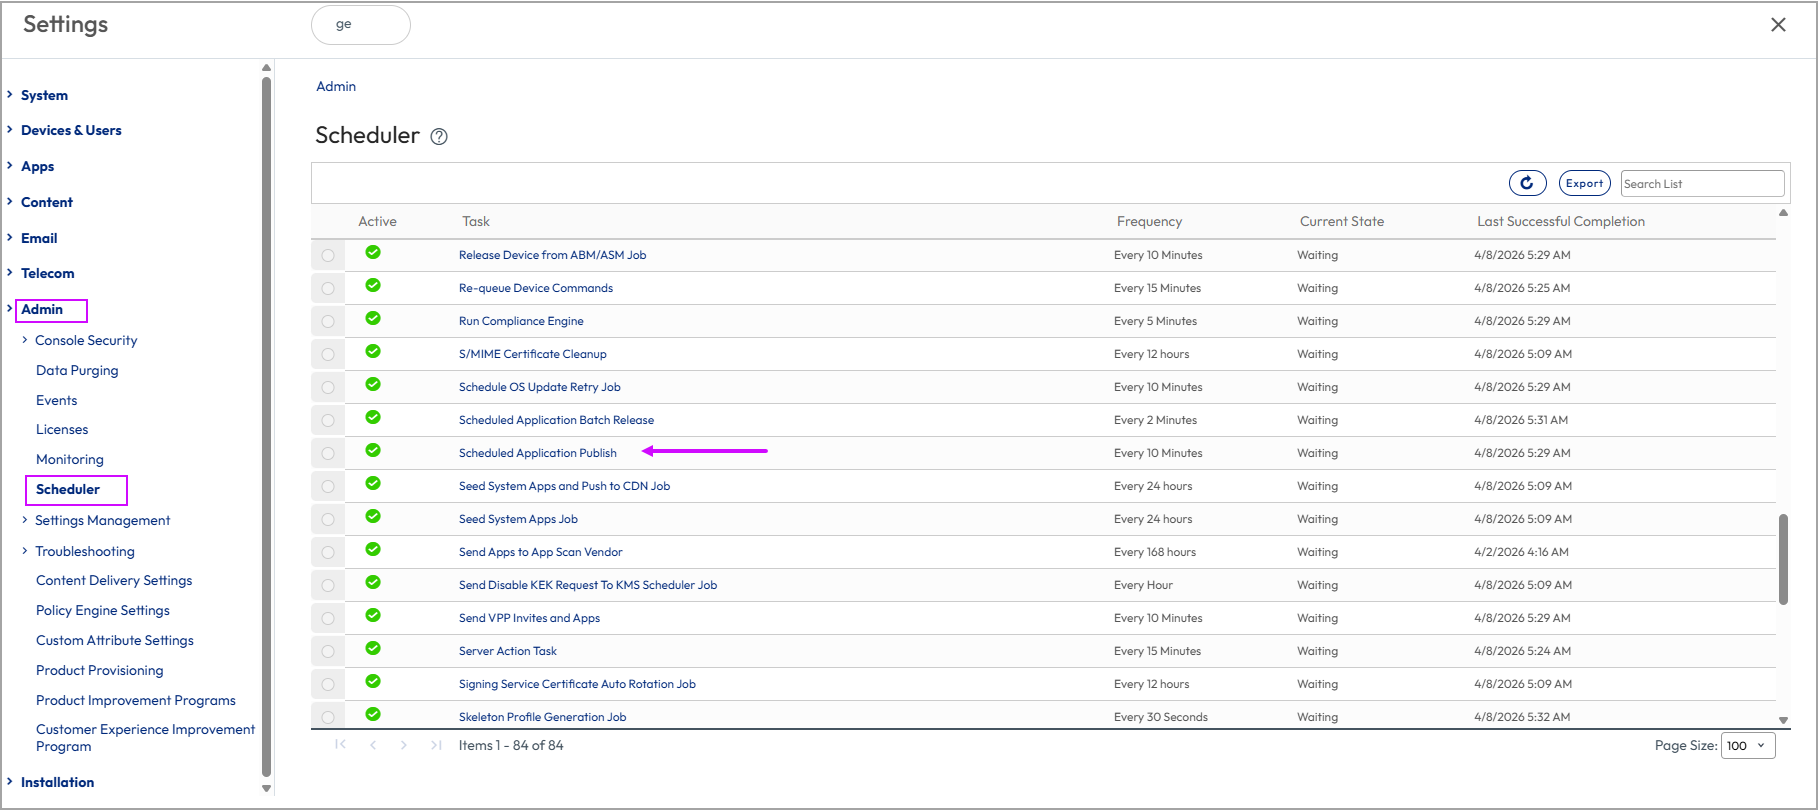Select radio for Release Device from ABM/ASM Job
1818x810 pixels.
[x=328, y=256]
